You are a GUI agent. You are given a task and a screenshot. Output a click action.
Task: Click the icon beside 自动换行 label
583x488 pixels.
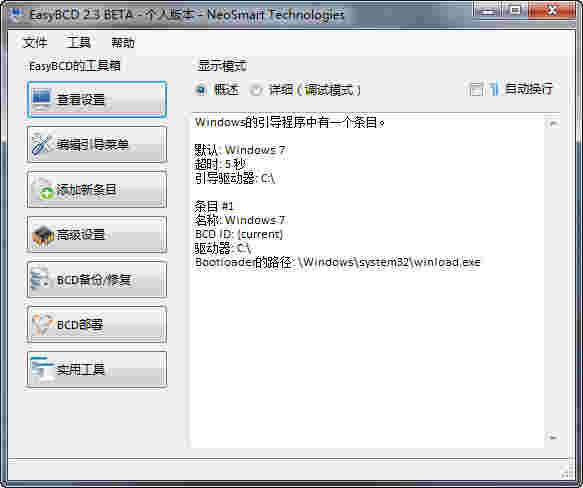coord(493,89)
